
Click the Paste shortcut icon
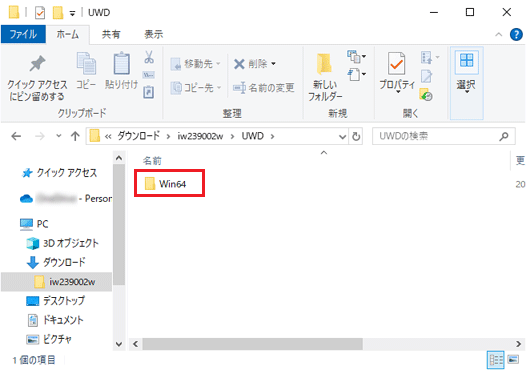149,92
